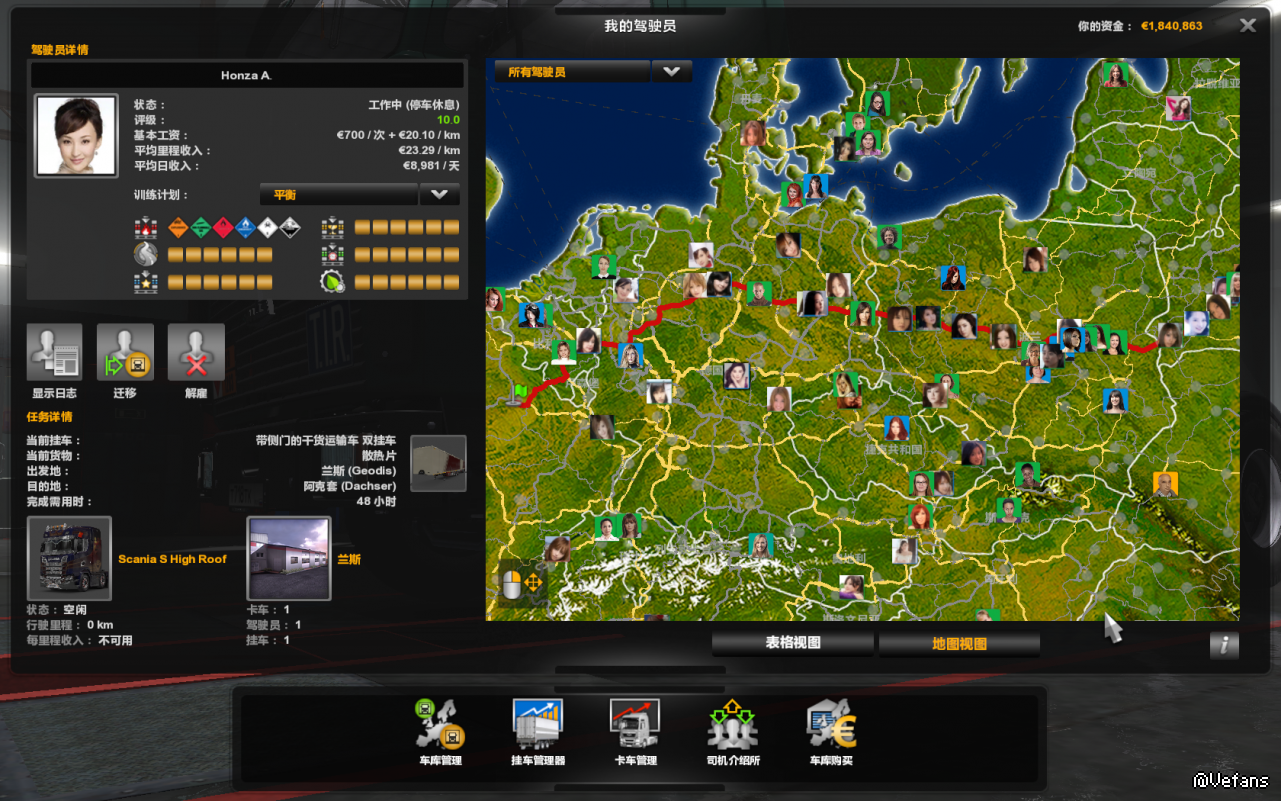Expand the 所有驾驶员 driver filter dropdown
Viewport: 1281px width, 801px height.
tap(671, 72)
